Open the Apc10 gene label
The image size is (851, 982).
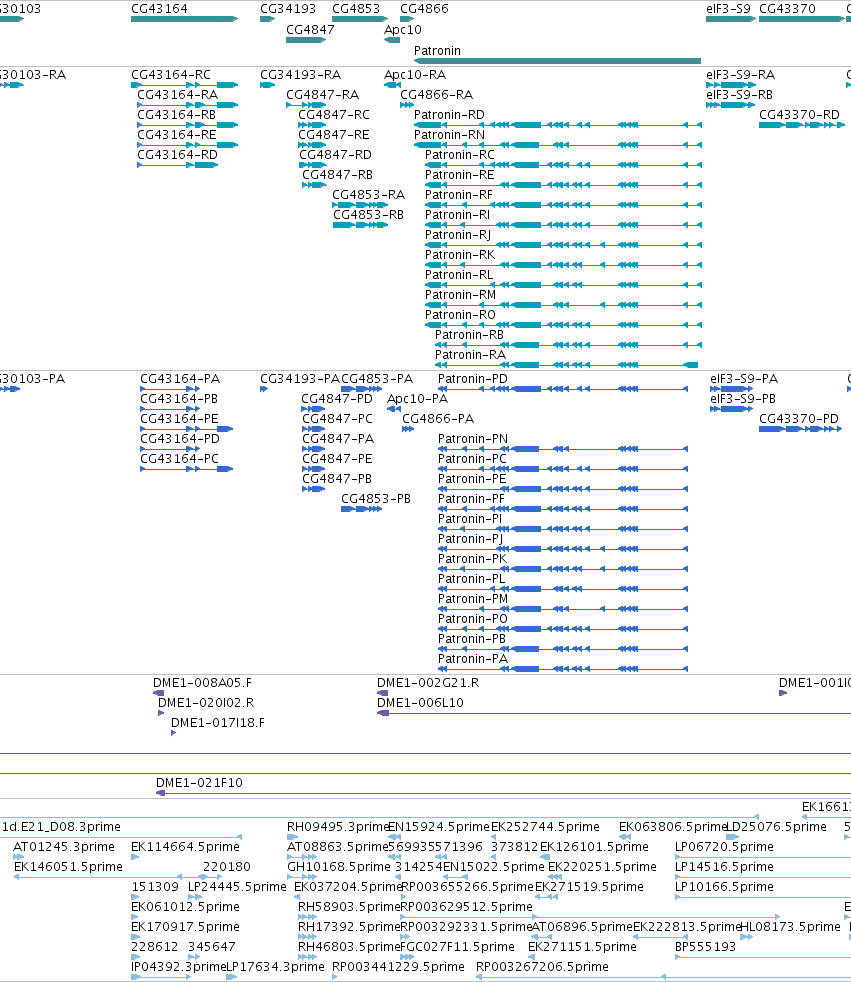point(403,29)
